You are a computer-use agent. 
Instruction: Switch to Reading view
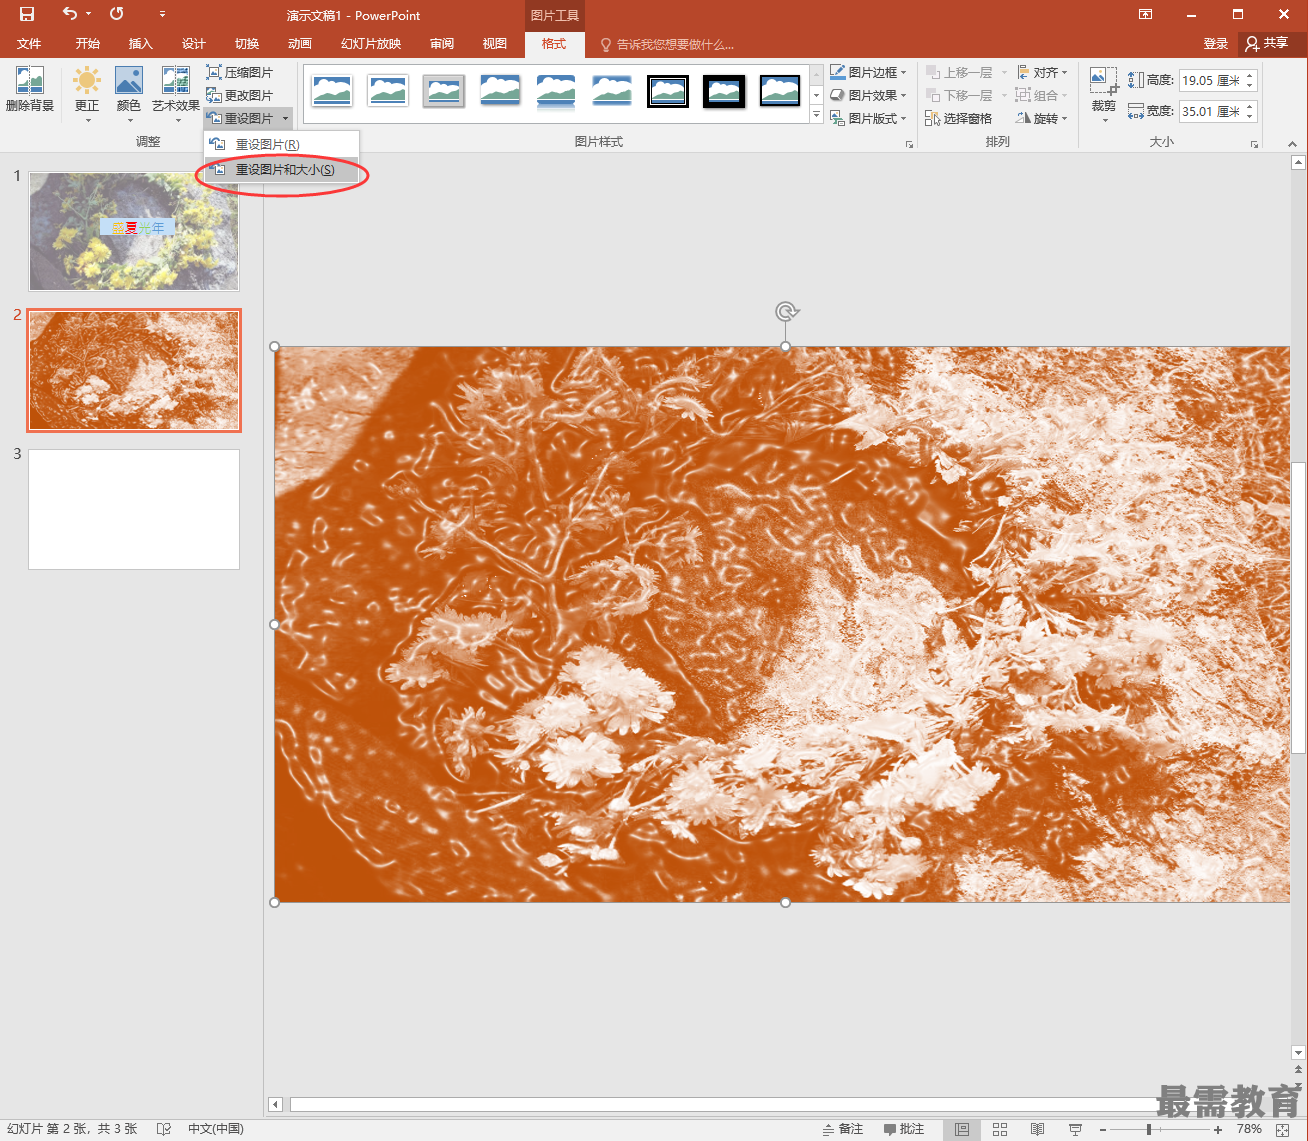[1038, 1129]
